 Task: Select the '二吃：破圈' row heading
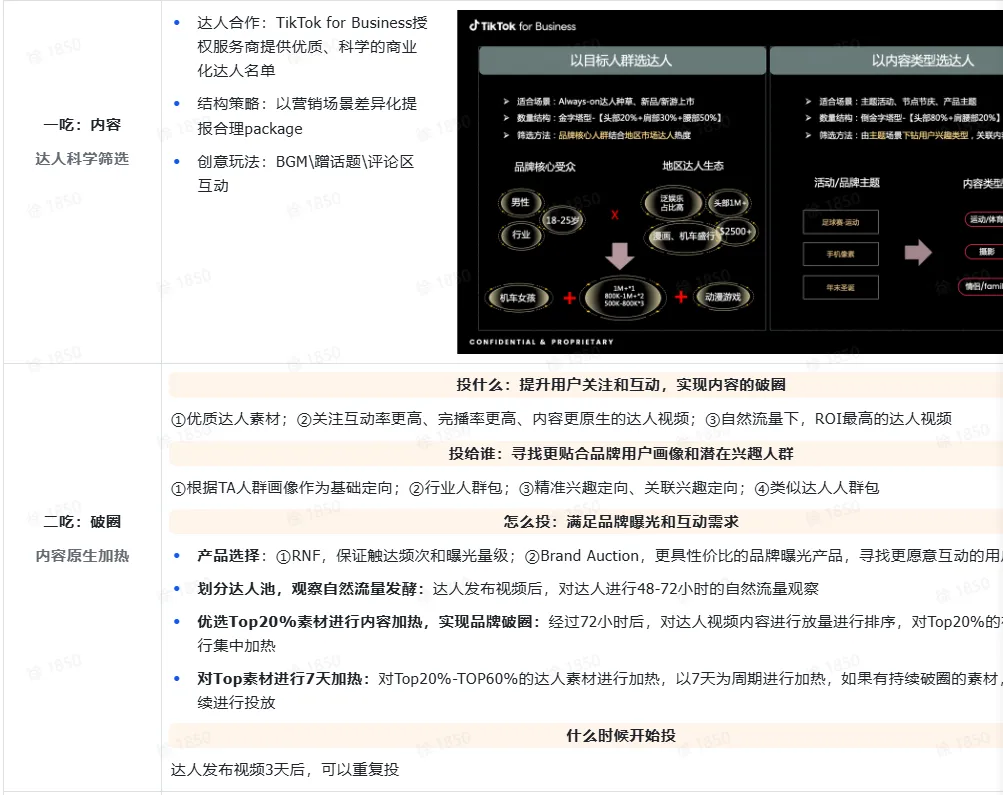pyautogui.click(x=82, y=522)
